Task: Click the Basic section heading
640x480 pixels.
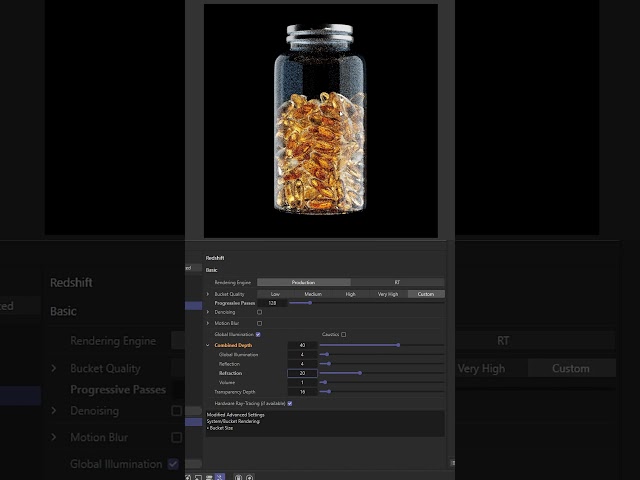Action: click(211, 270)
